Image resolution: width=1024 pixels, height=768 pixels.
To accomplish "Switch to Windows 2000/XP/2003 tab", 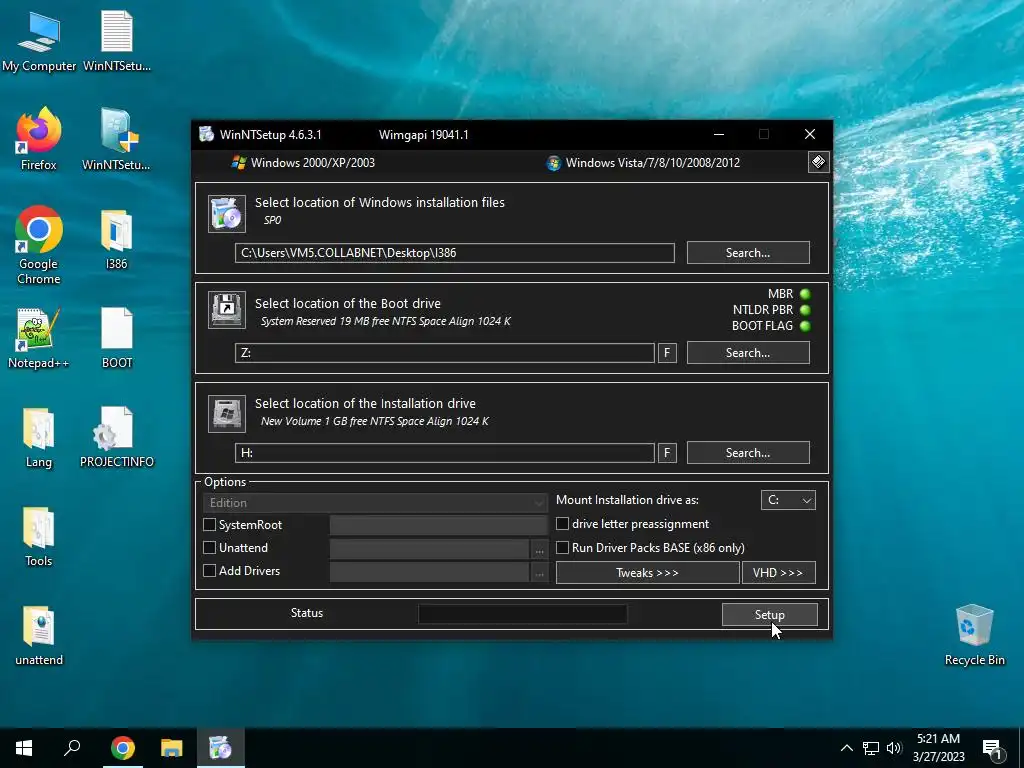I will pos(303,163).
